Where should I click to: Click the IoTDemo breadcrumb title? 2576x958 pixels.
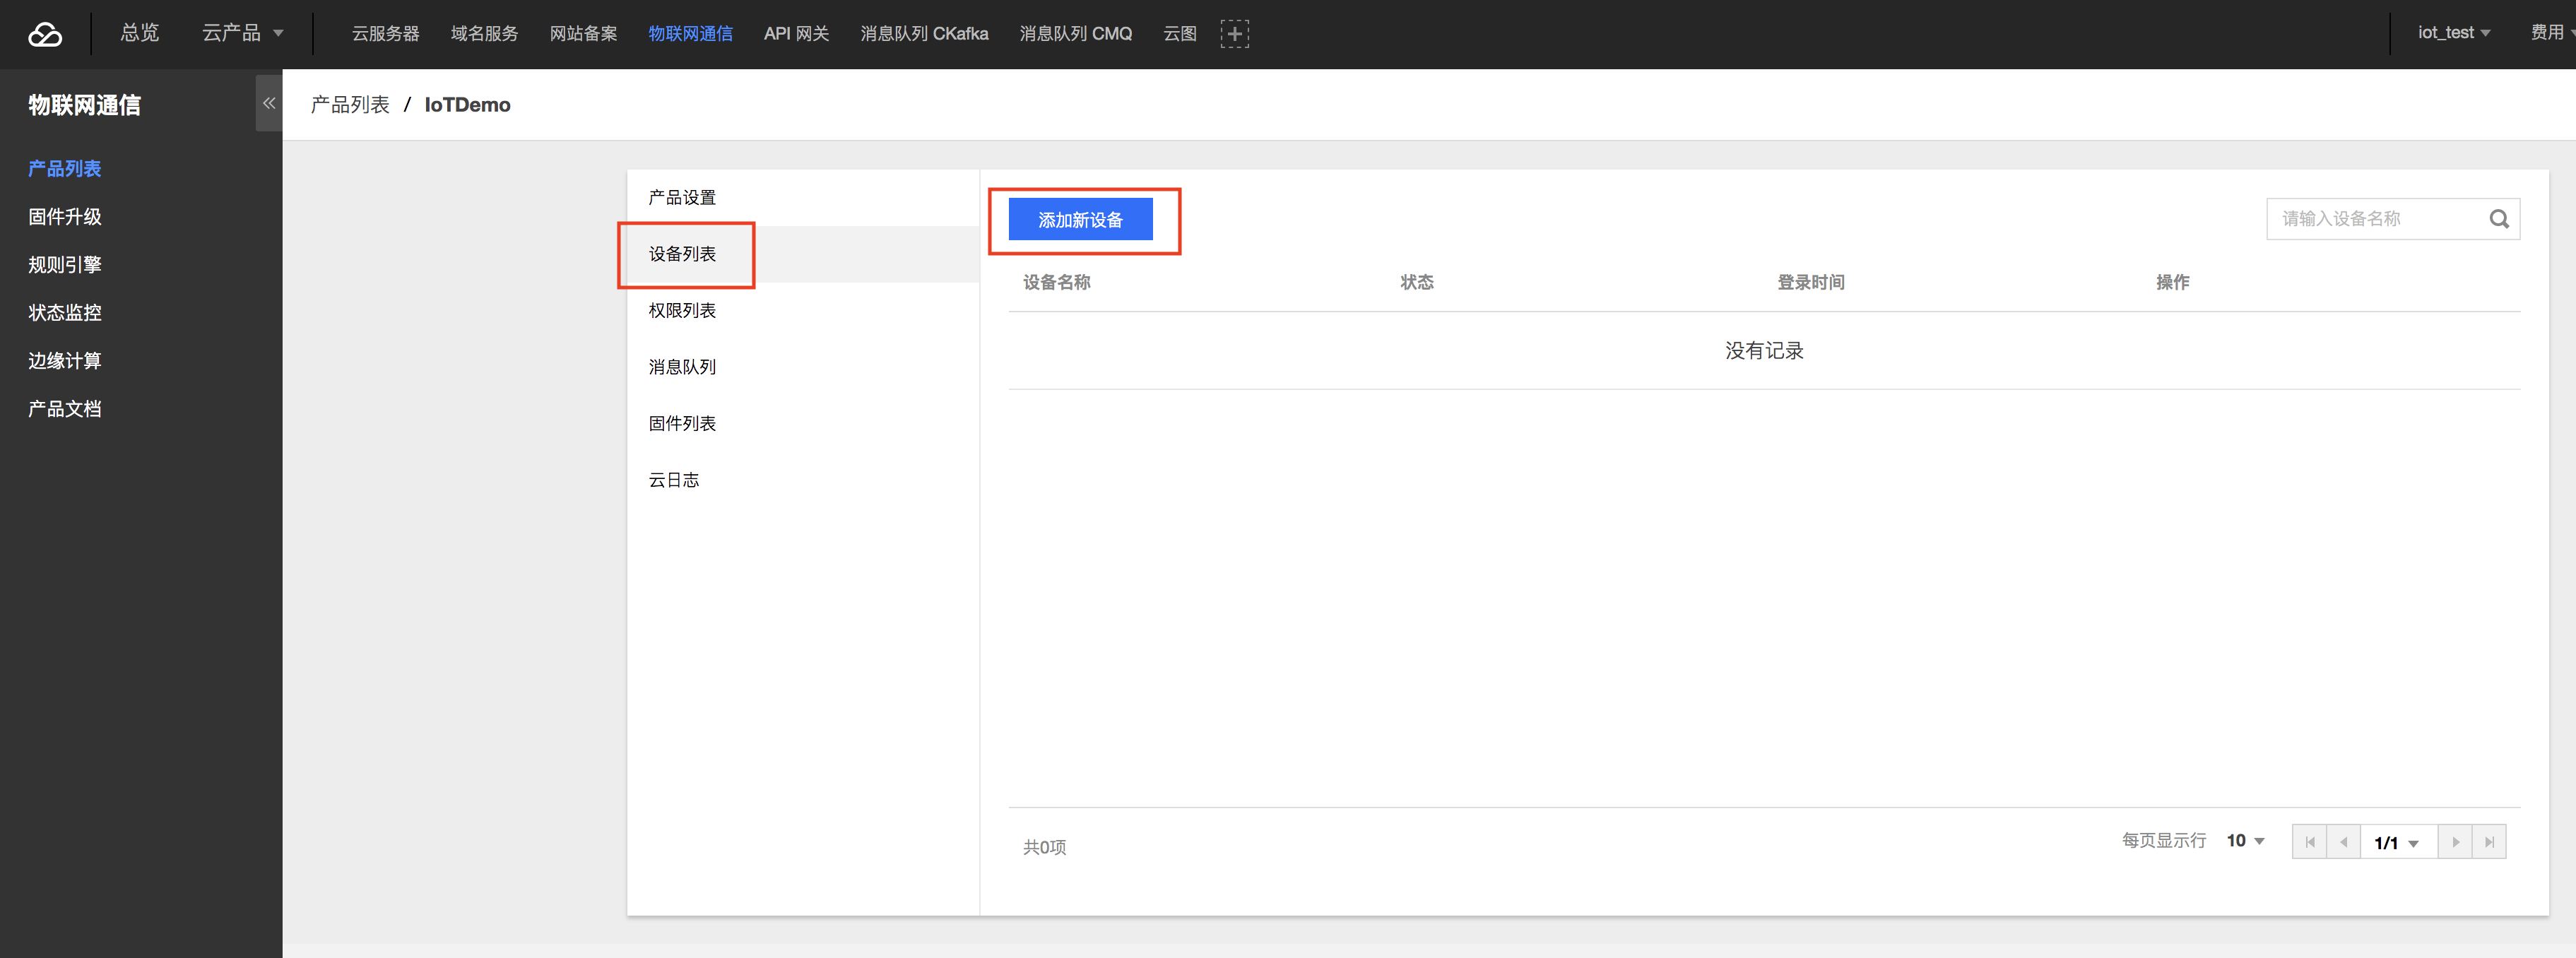467,105
